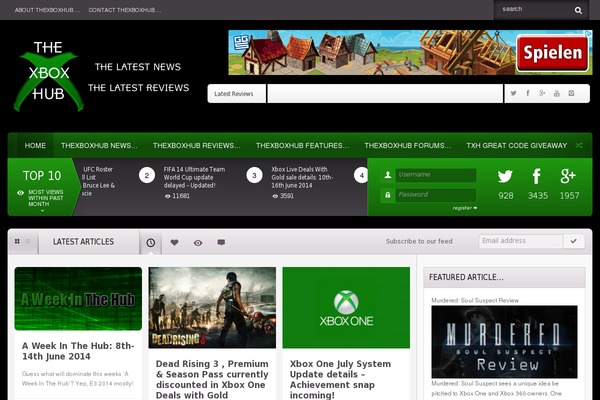Open Xbox One July System Update headline
Screen dimensions: 600x400
point(340,379)
